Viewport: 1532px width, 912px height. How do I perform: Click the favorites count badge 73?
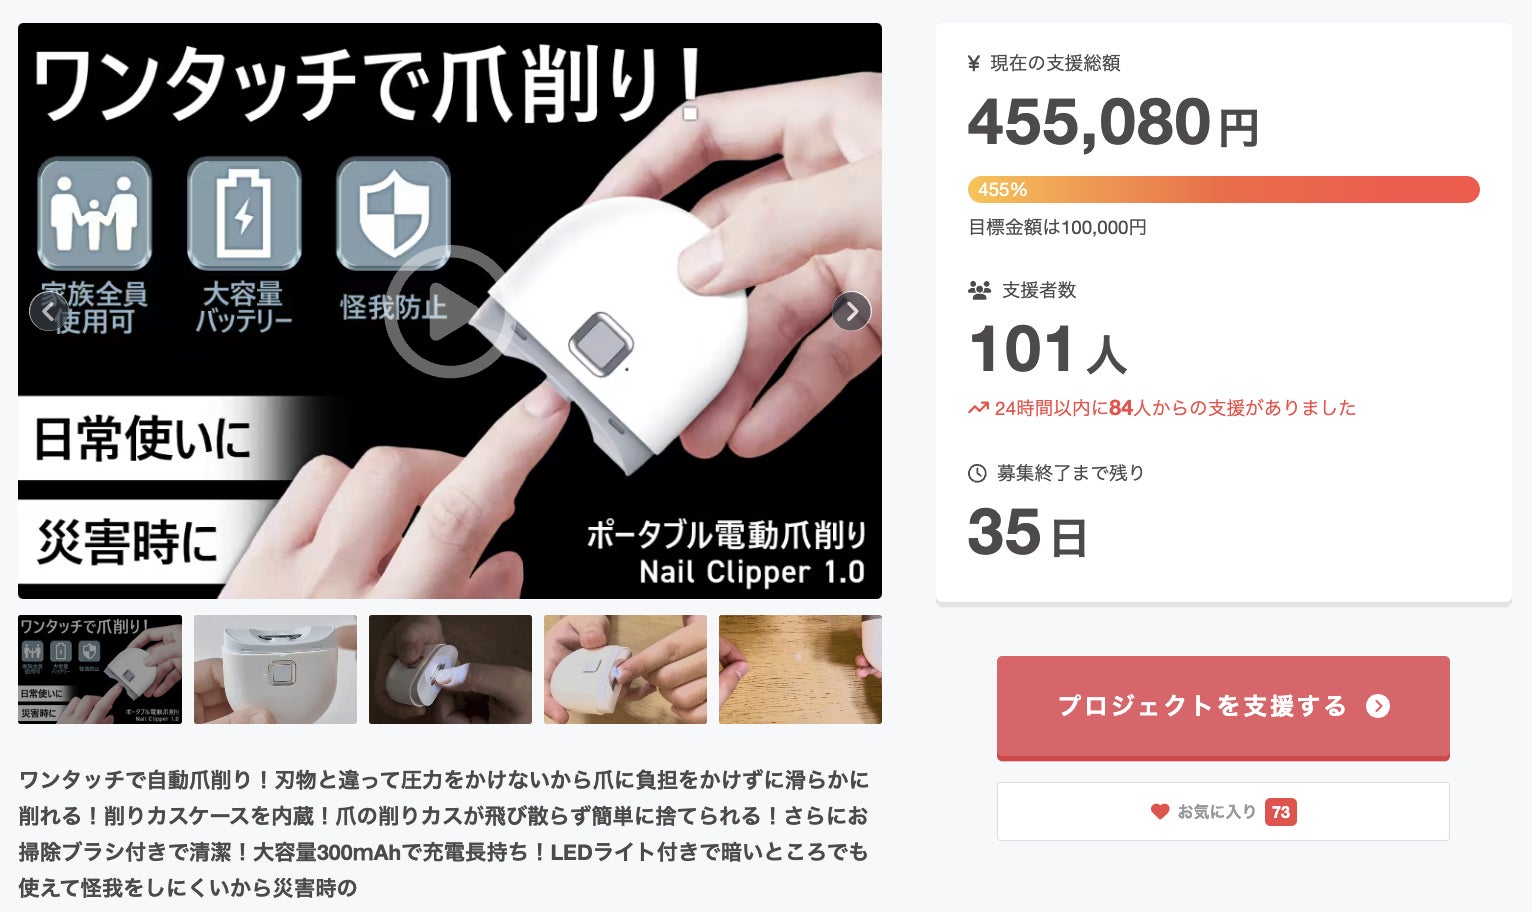tap(1281, 812)
